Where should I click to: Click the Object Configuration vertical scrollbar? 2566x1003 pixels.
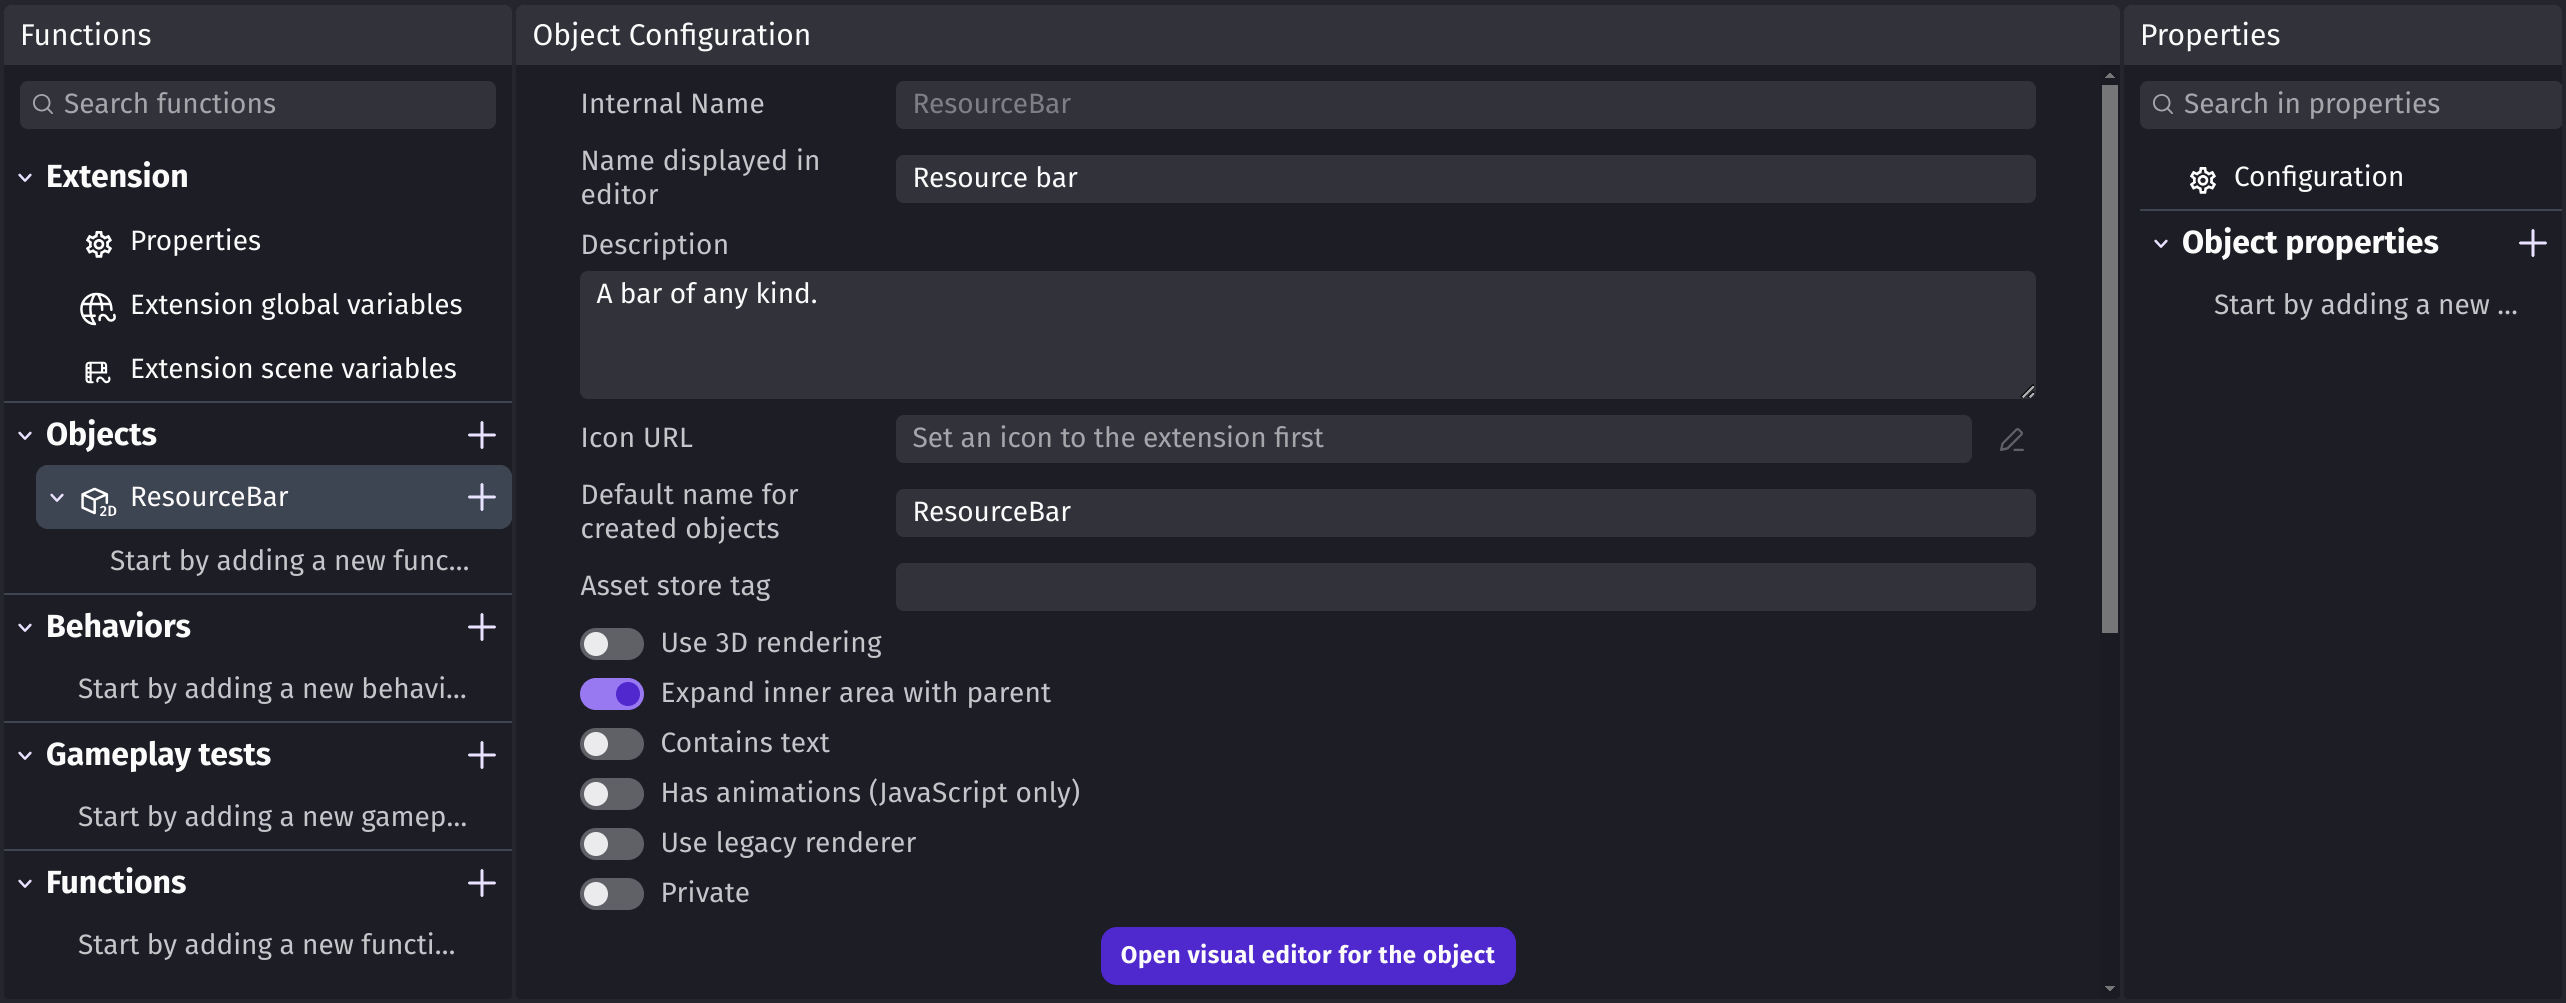(x=2110, y=359)
